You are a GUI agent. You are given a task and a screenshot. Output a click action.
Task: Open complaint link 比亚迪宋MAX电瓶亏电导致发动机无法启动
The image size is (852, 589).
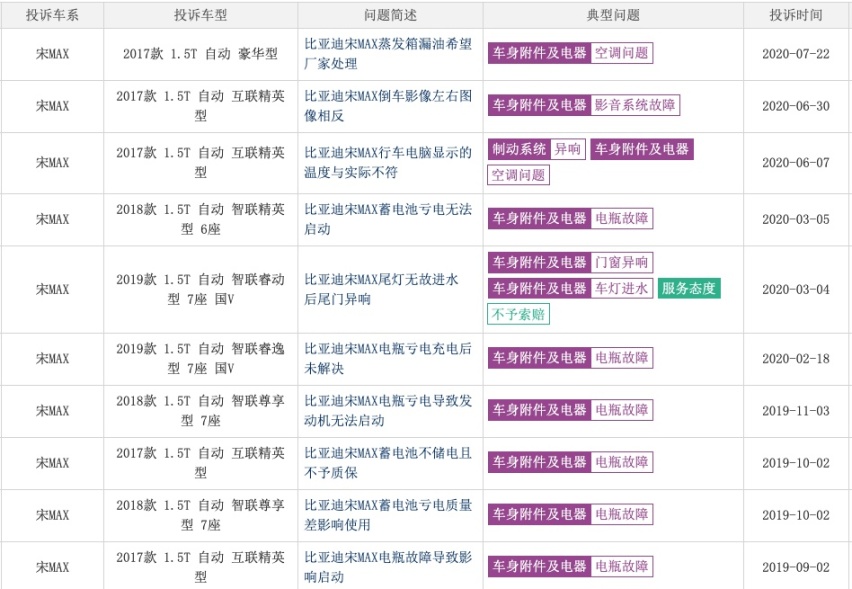coord(387,410)
